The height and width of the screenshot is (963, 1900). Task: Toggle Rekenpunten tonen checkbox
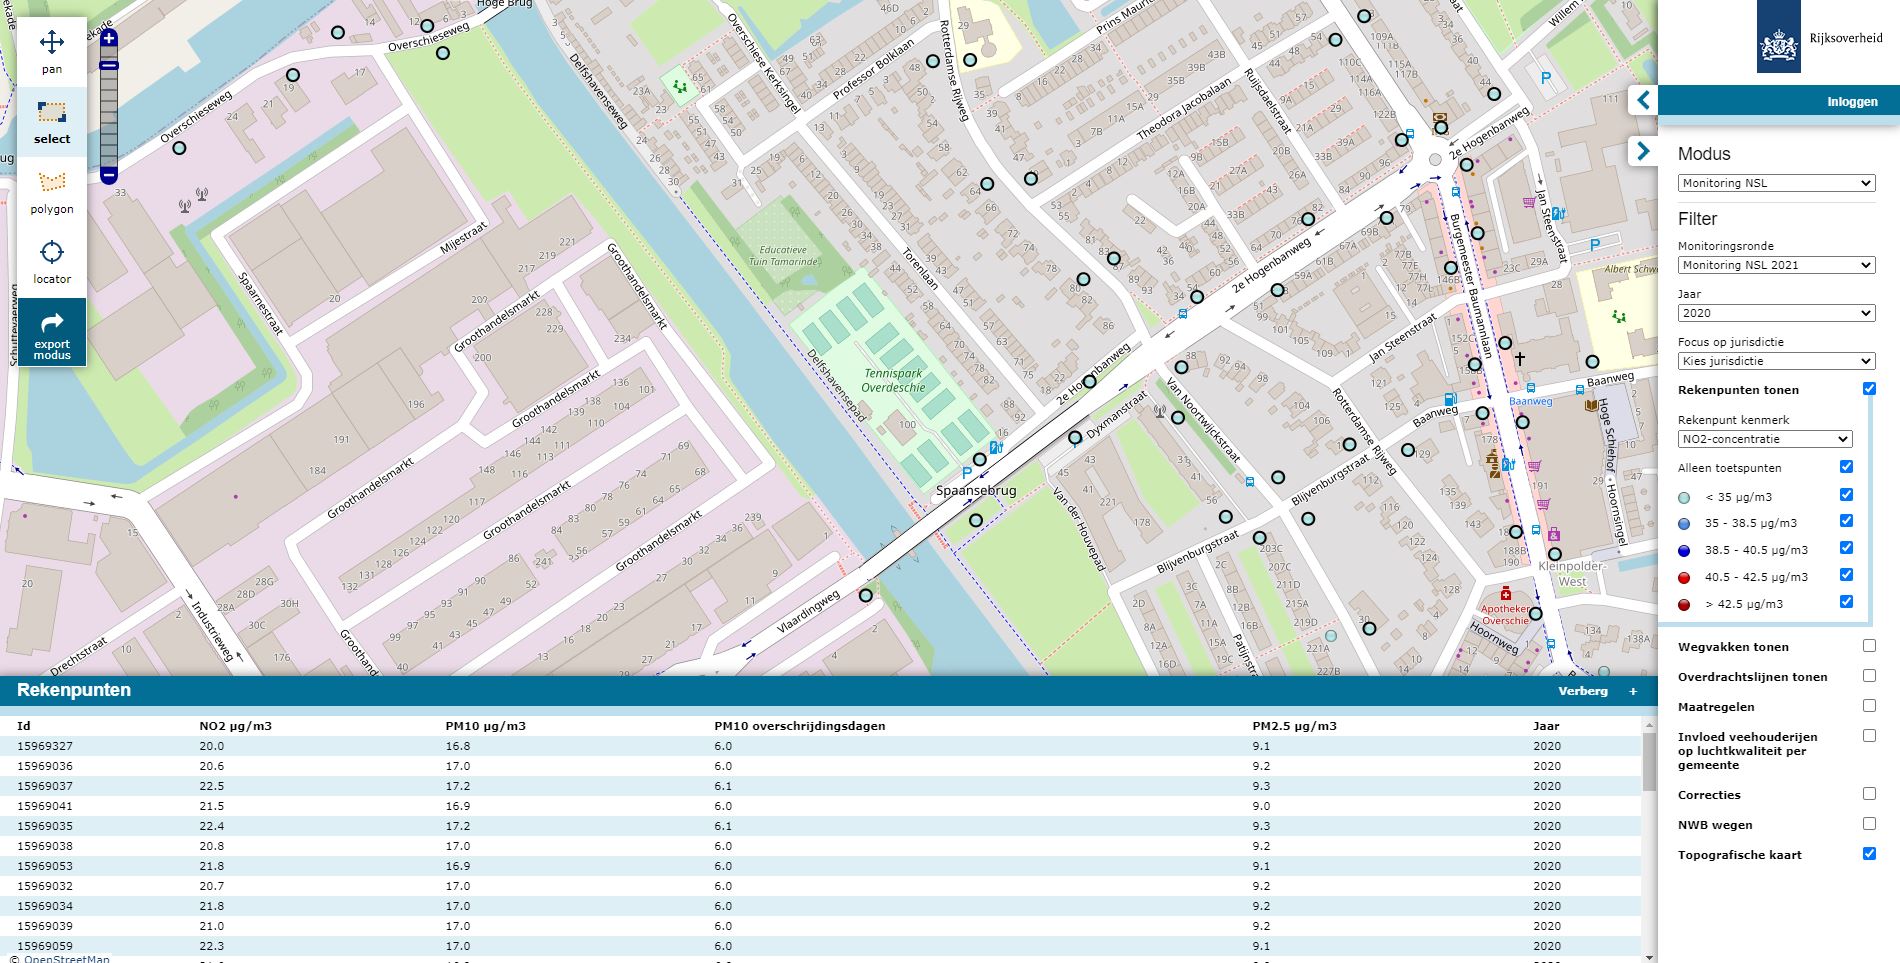(x=1869, y=389)
